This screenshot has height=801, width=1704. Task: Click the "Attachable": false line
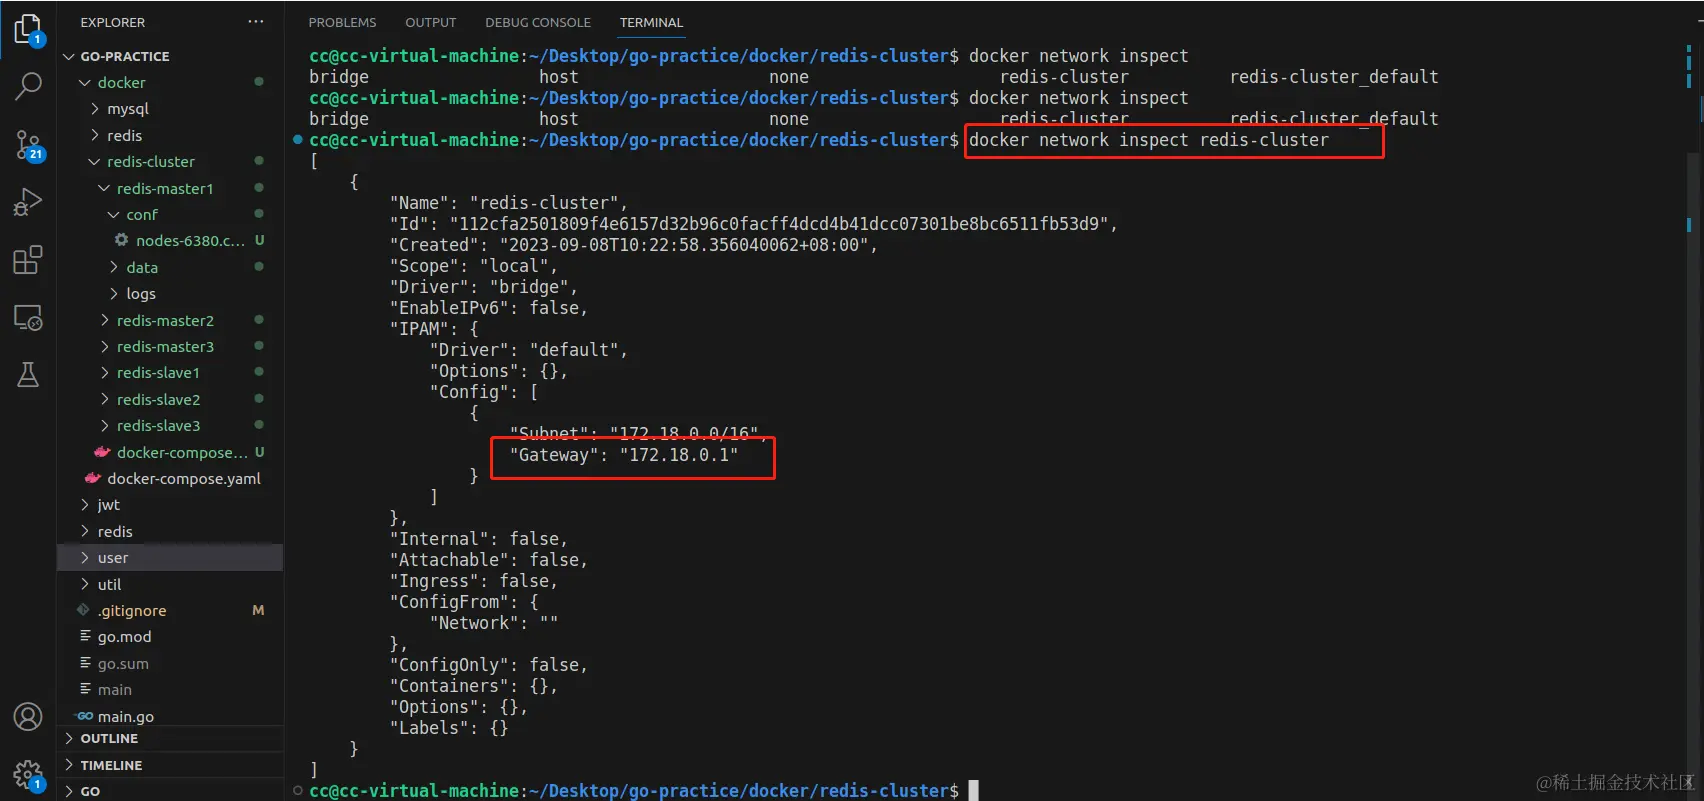(488, 560)
